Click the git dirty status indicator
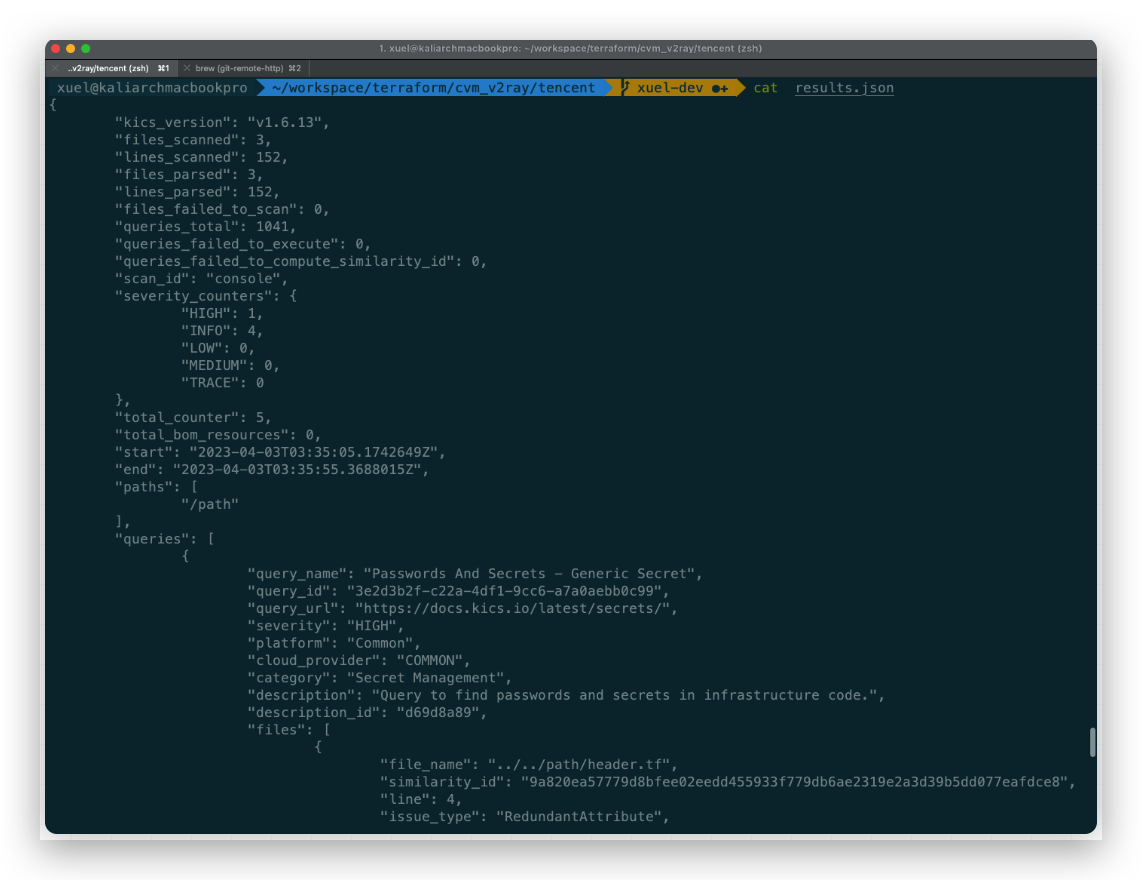 [720, 88]
